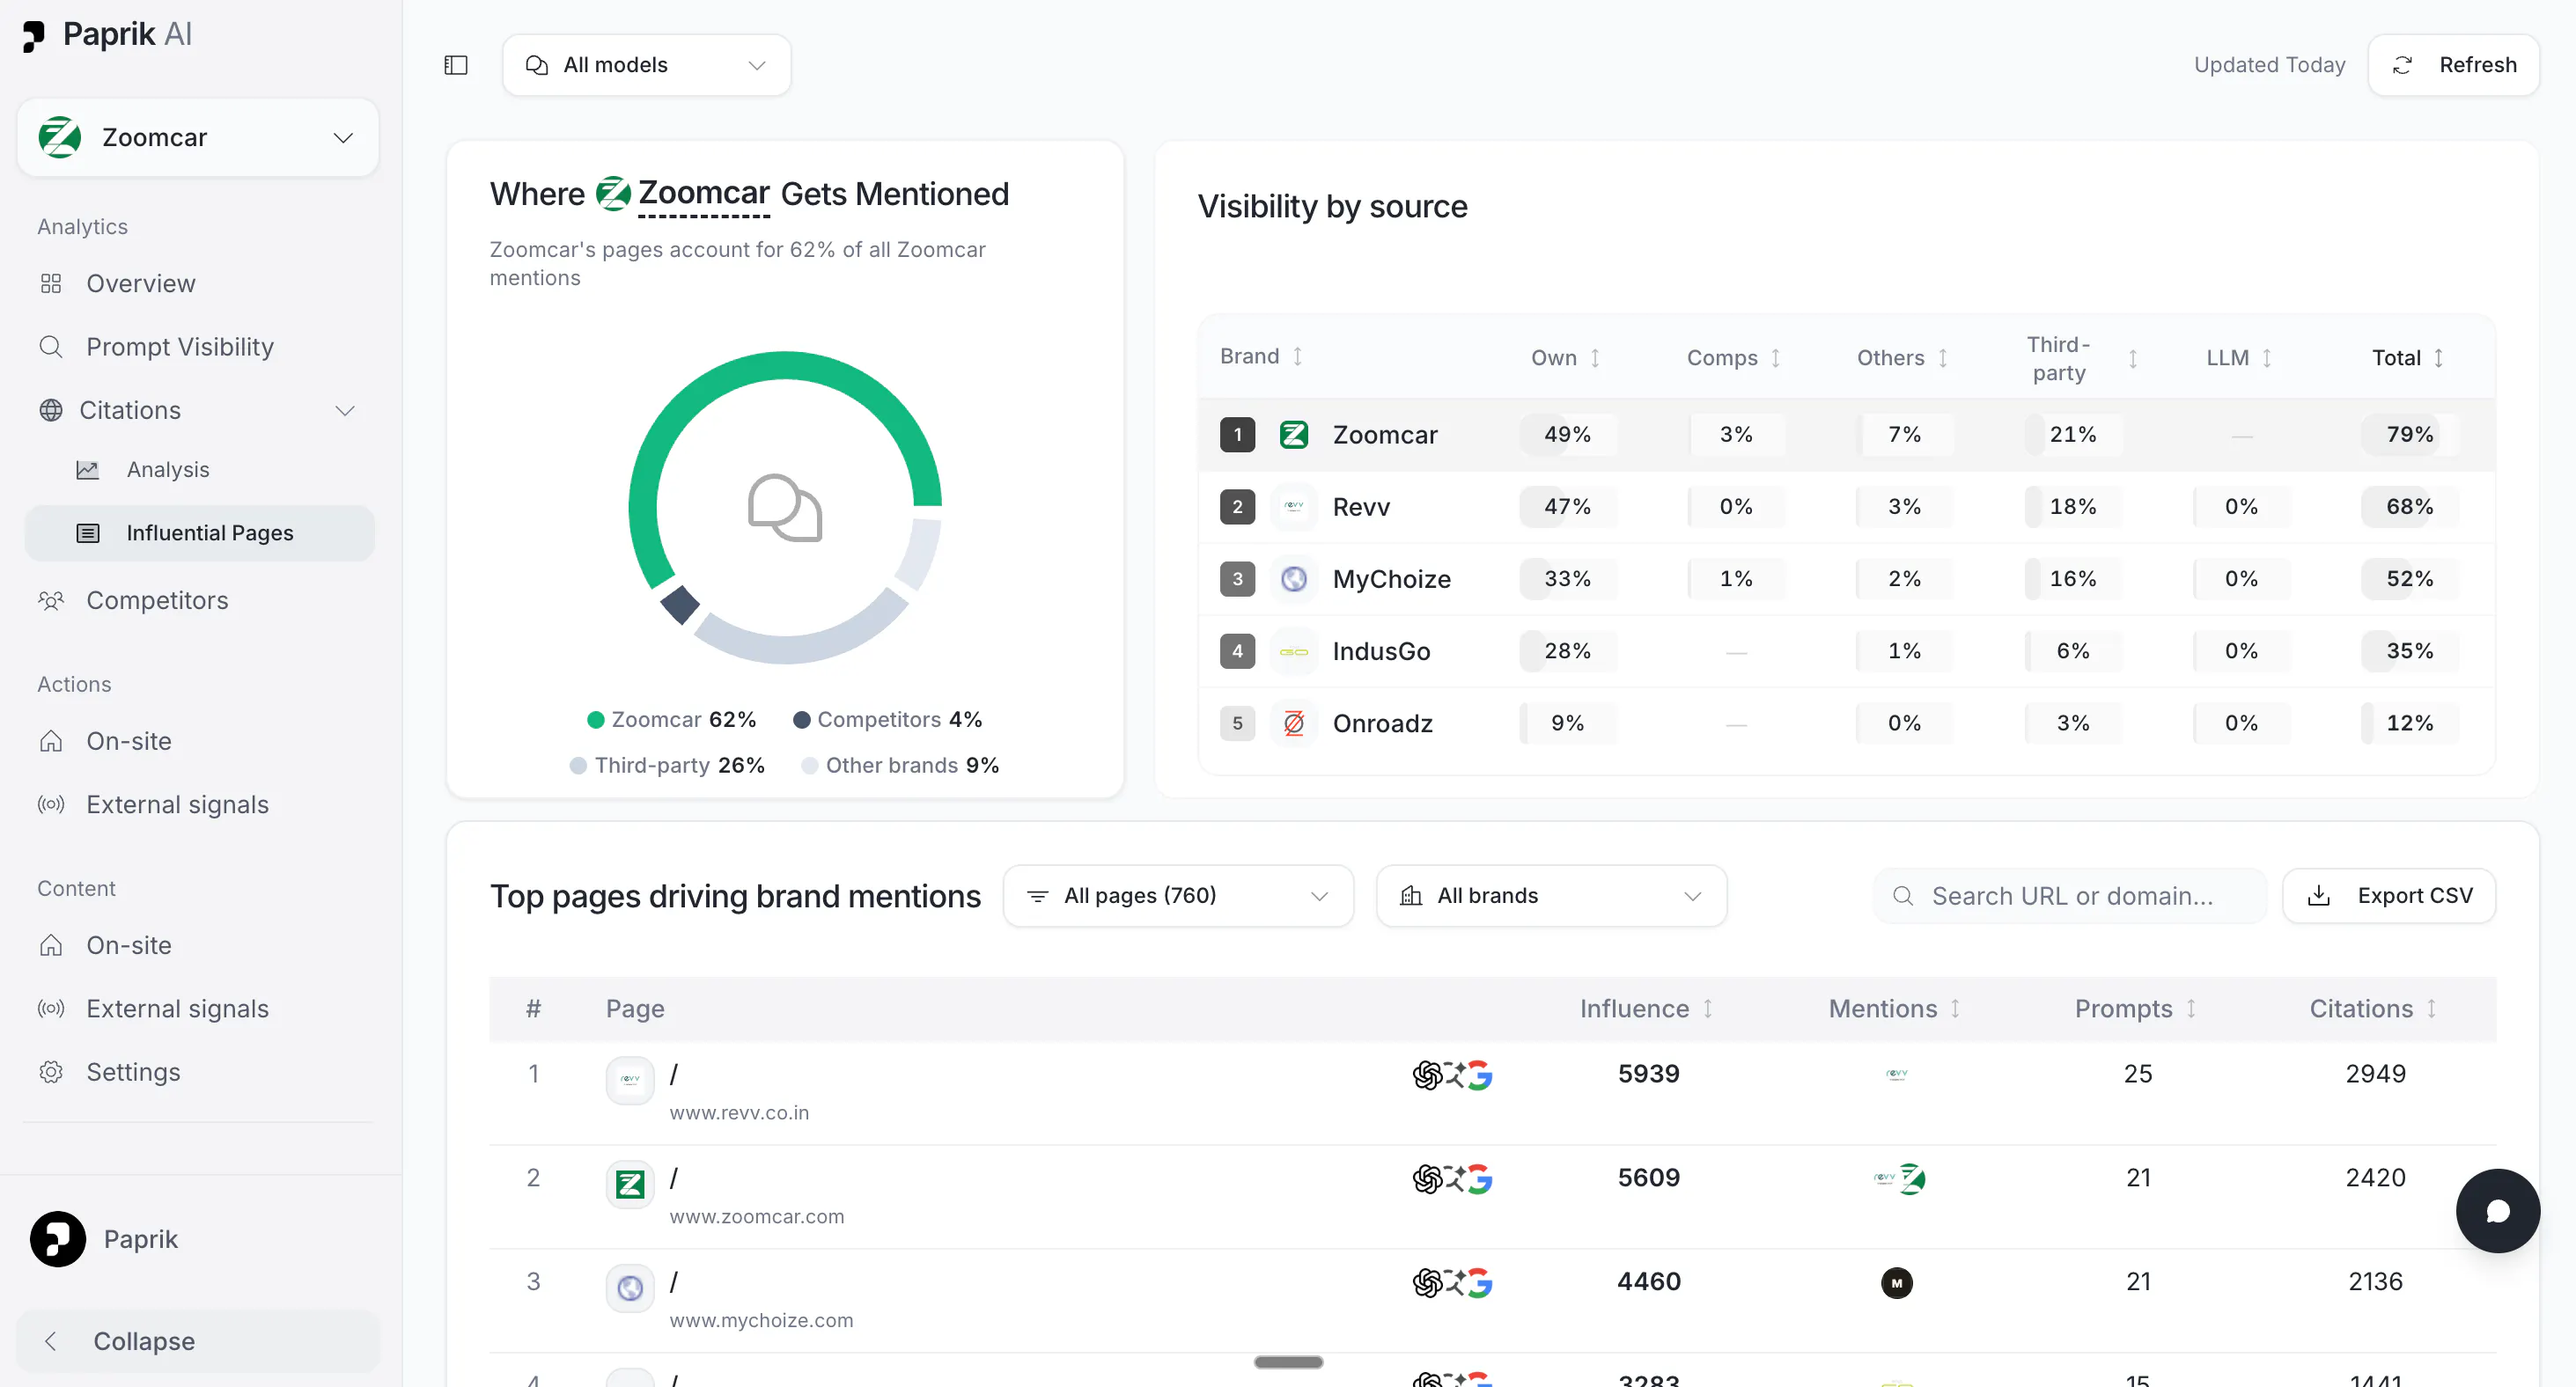Viewport: 2576px width, 1387px height.
Task: Click the model icons on revv.co.in row
Action: [1452, 1075]
